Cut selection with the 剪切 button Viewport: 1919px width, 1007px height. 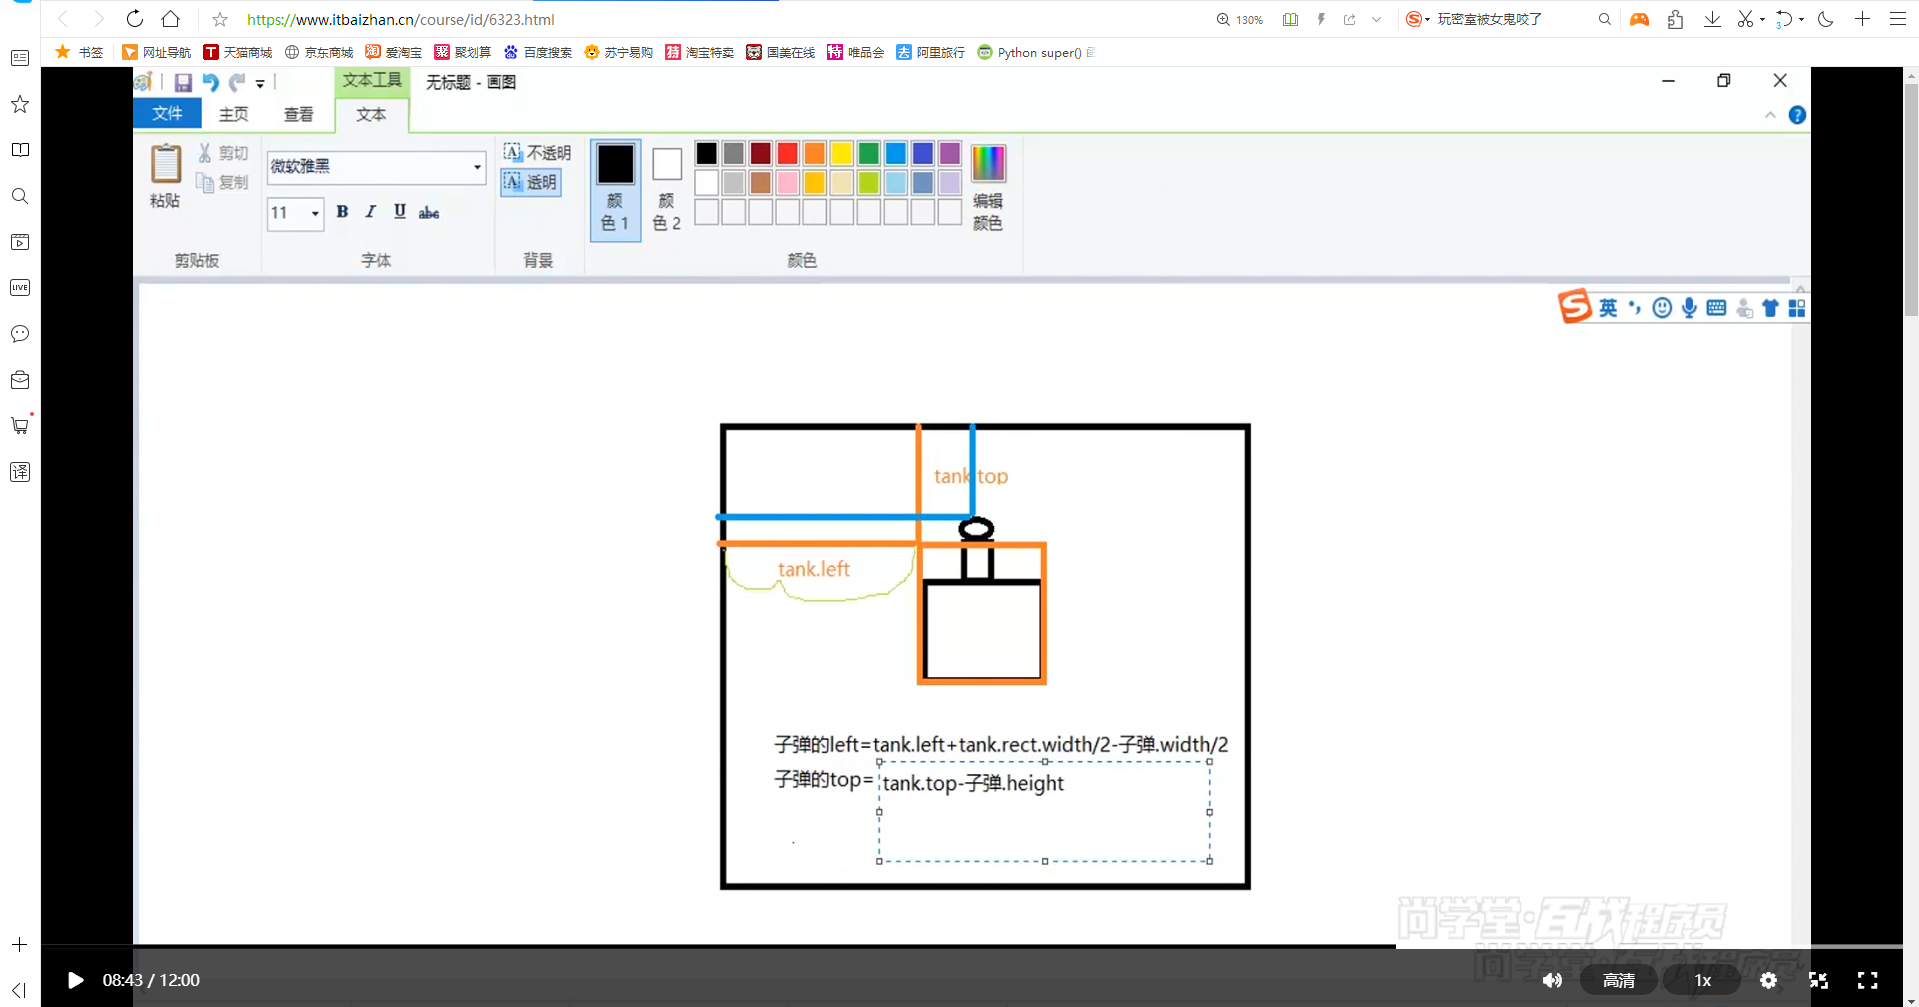point(223,153)
